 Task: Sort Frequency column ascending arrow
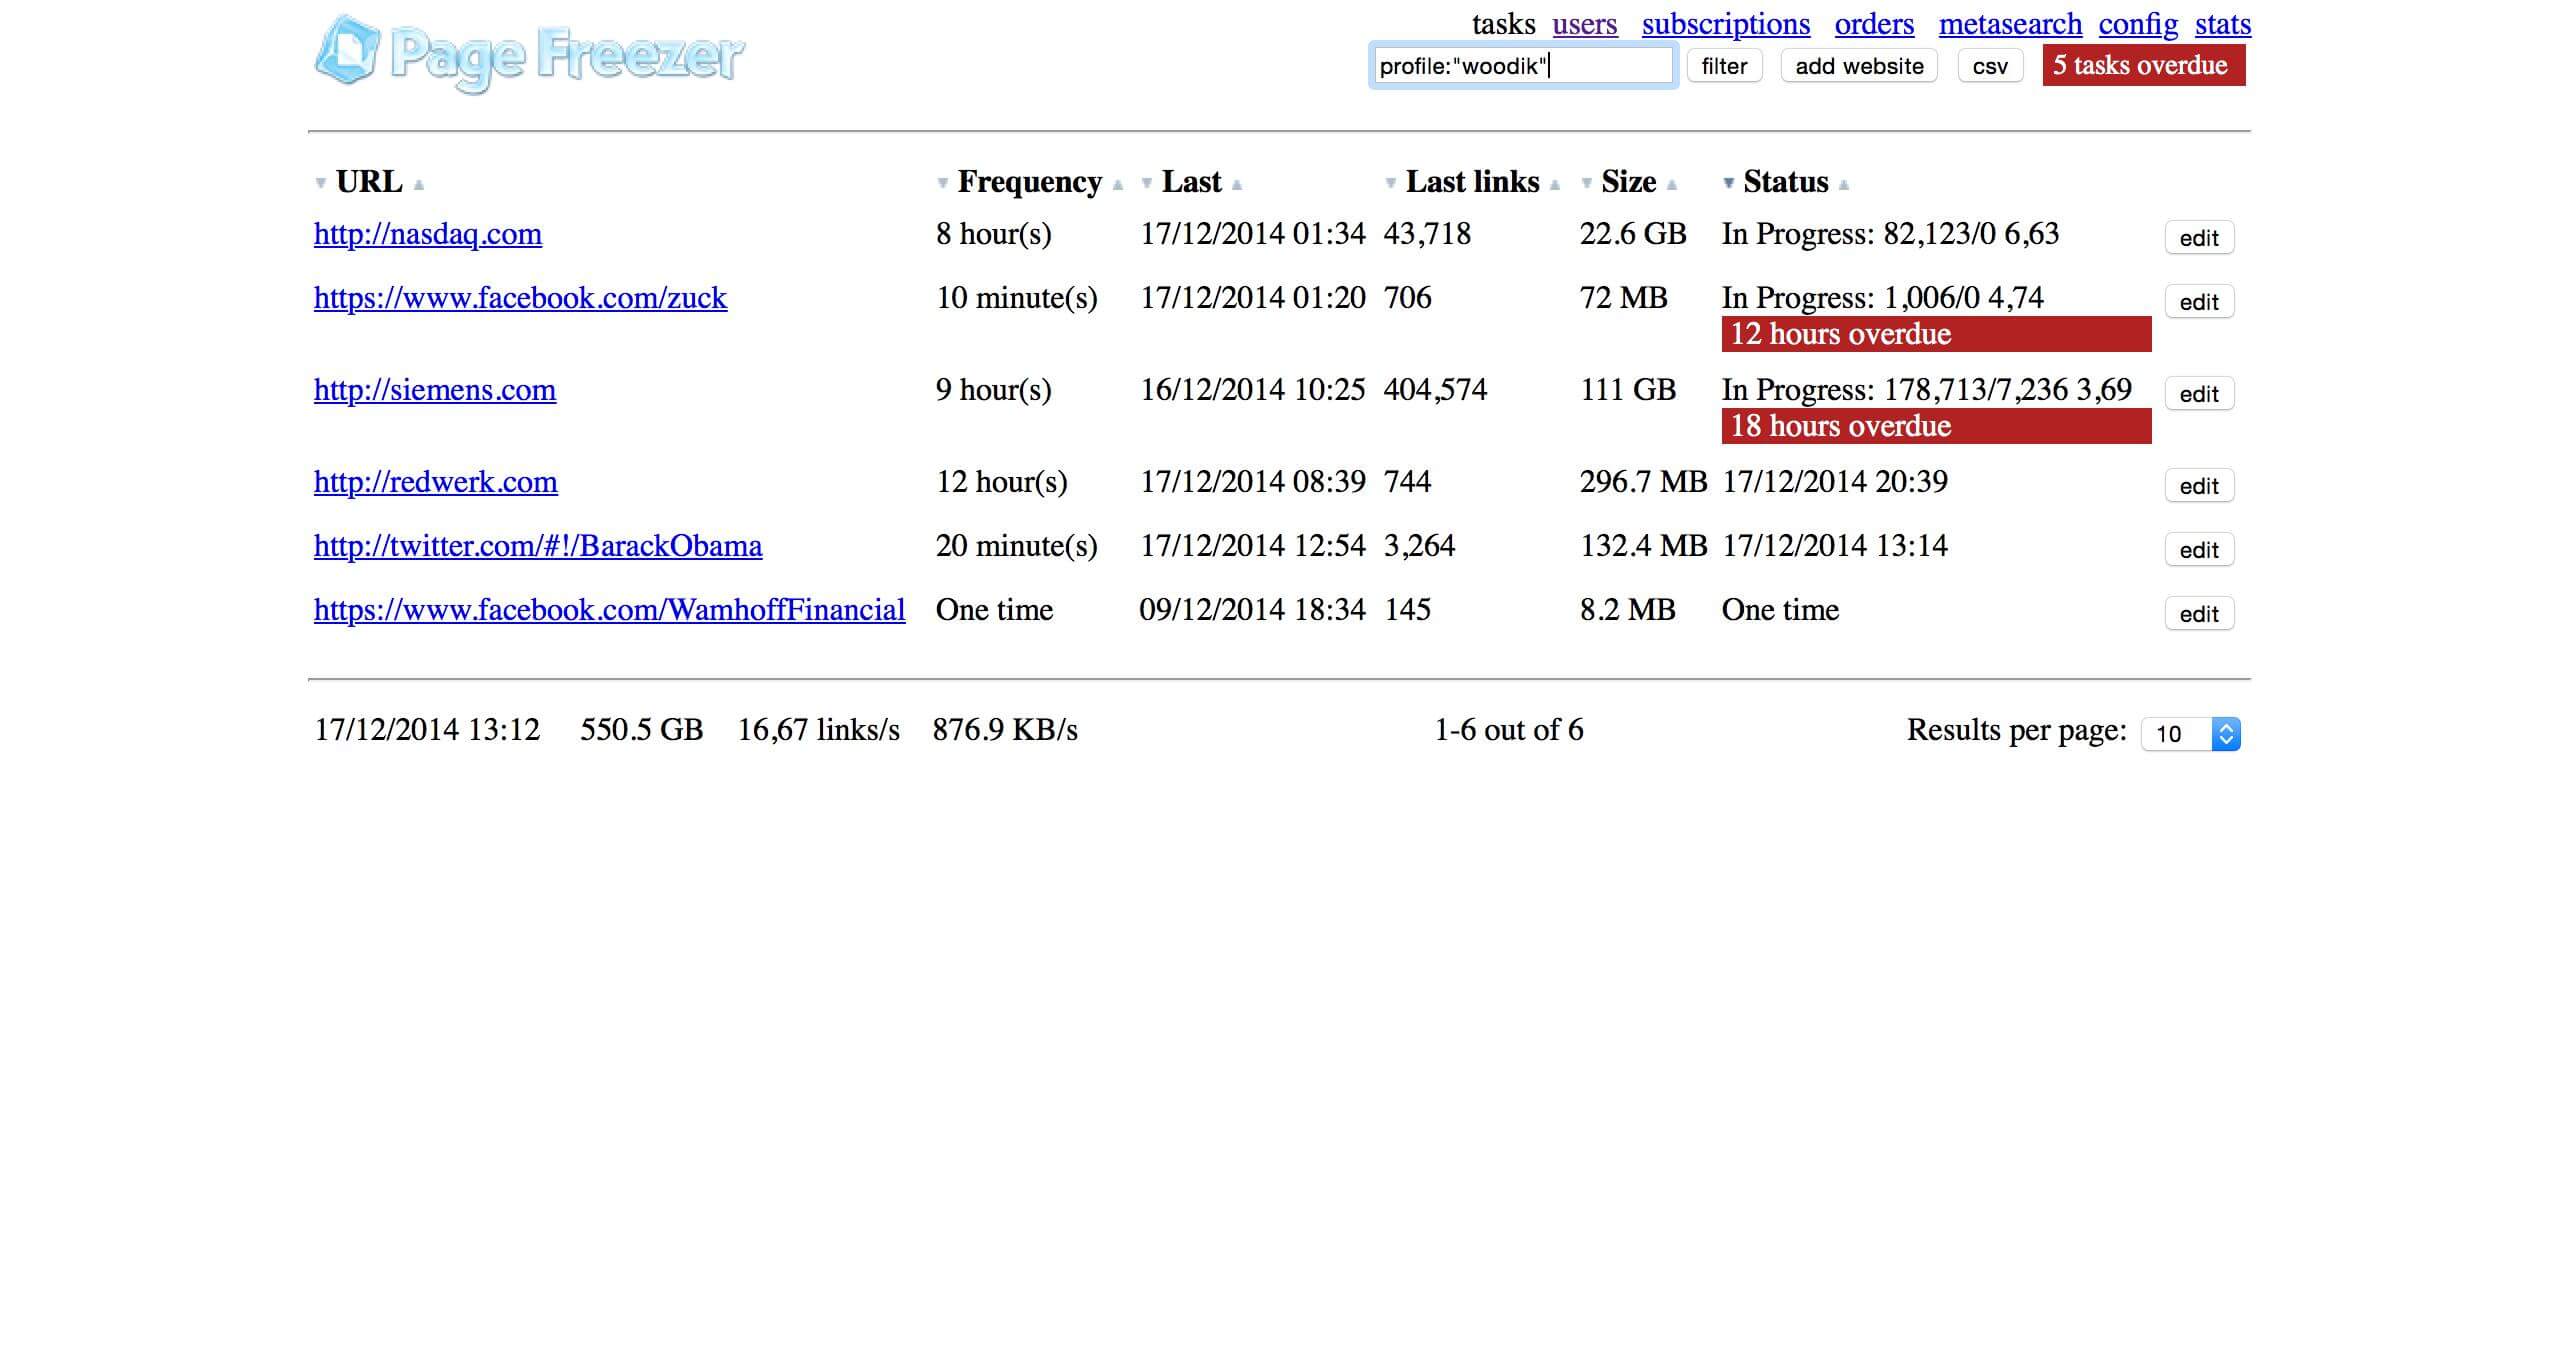point(1118,184)
